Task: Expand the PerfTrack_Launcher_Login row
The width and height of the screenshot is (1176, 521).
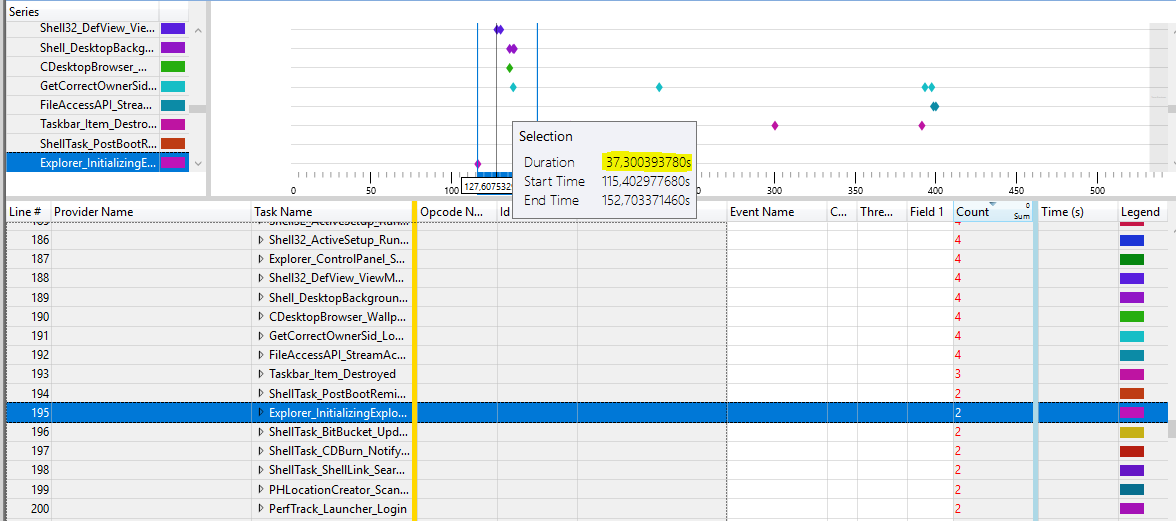Action: pos(261,509)
